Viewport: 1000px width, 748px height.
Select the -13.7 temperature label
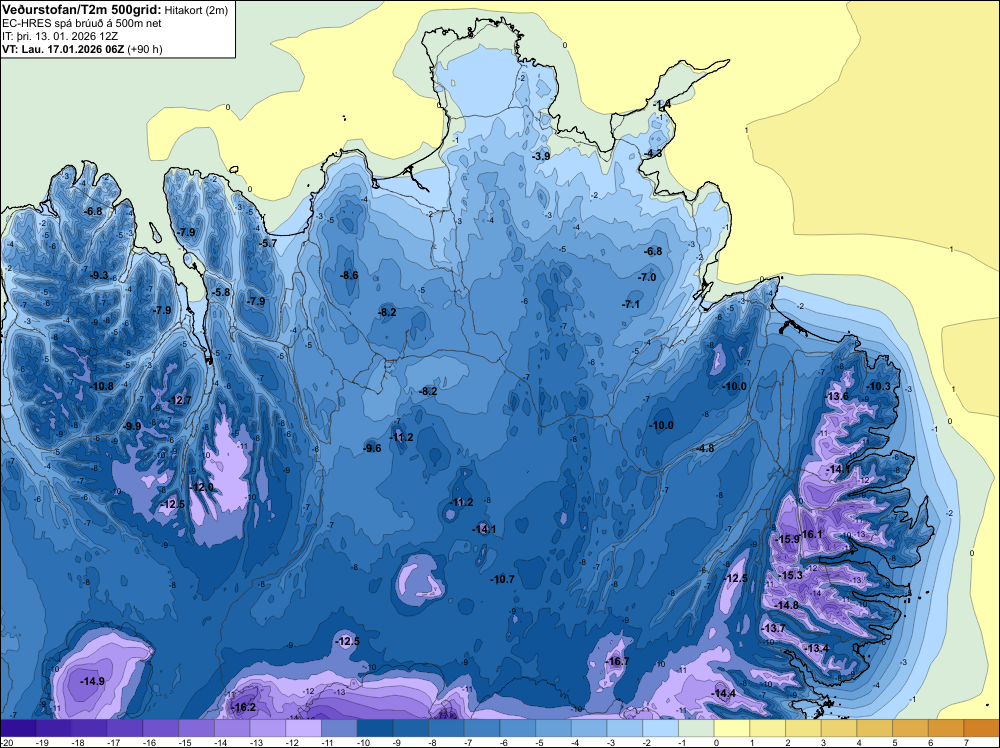coord(773,628)
